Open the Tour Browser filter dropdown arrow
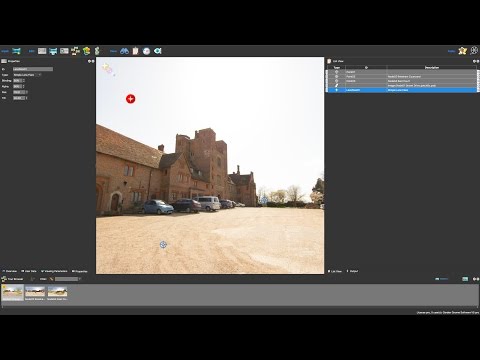Screen dimensions: 480x360 click(x=80, y=279)
